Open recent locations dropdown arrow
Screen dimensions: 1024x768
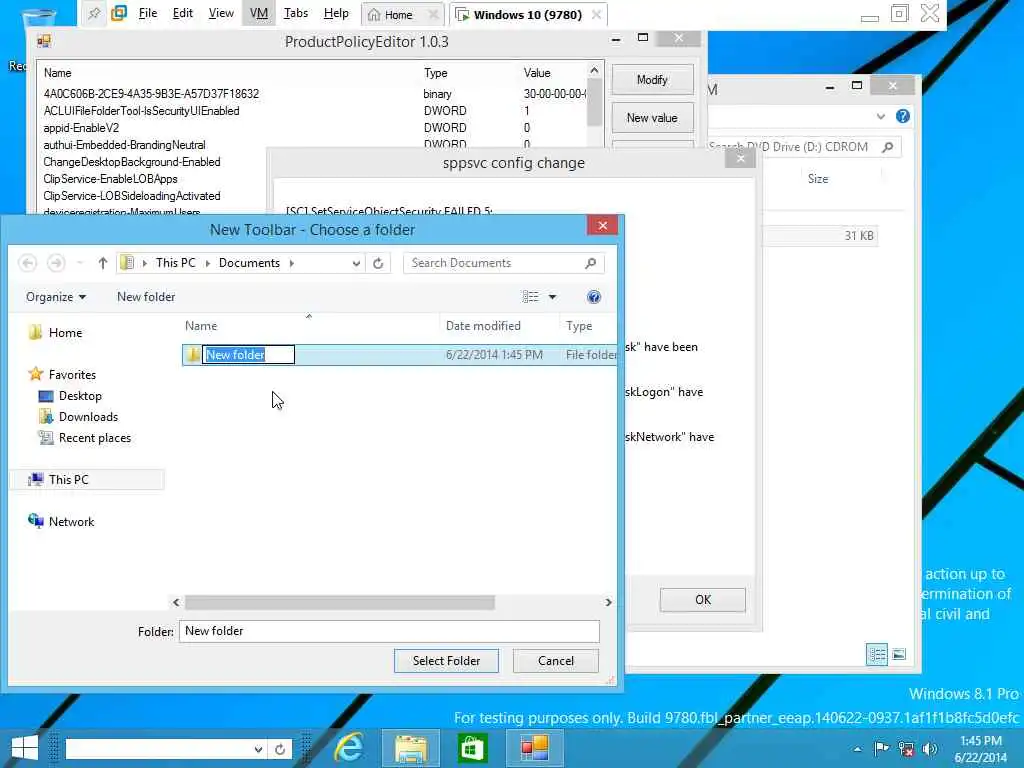pos(80,263)
